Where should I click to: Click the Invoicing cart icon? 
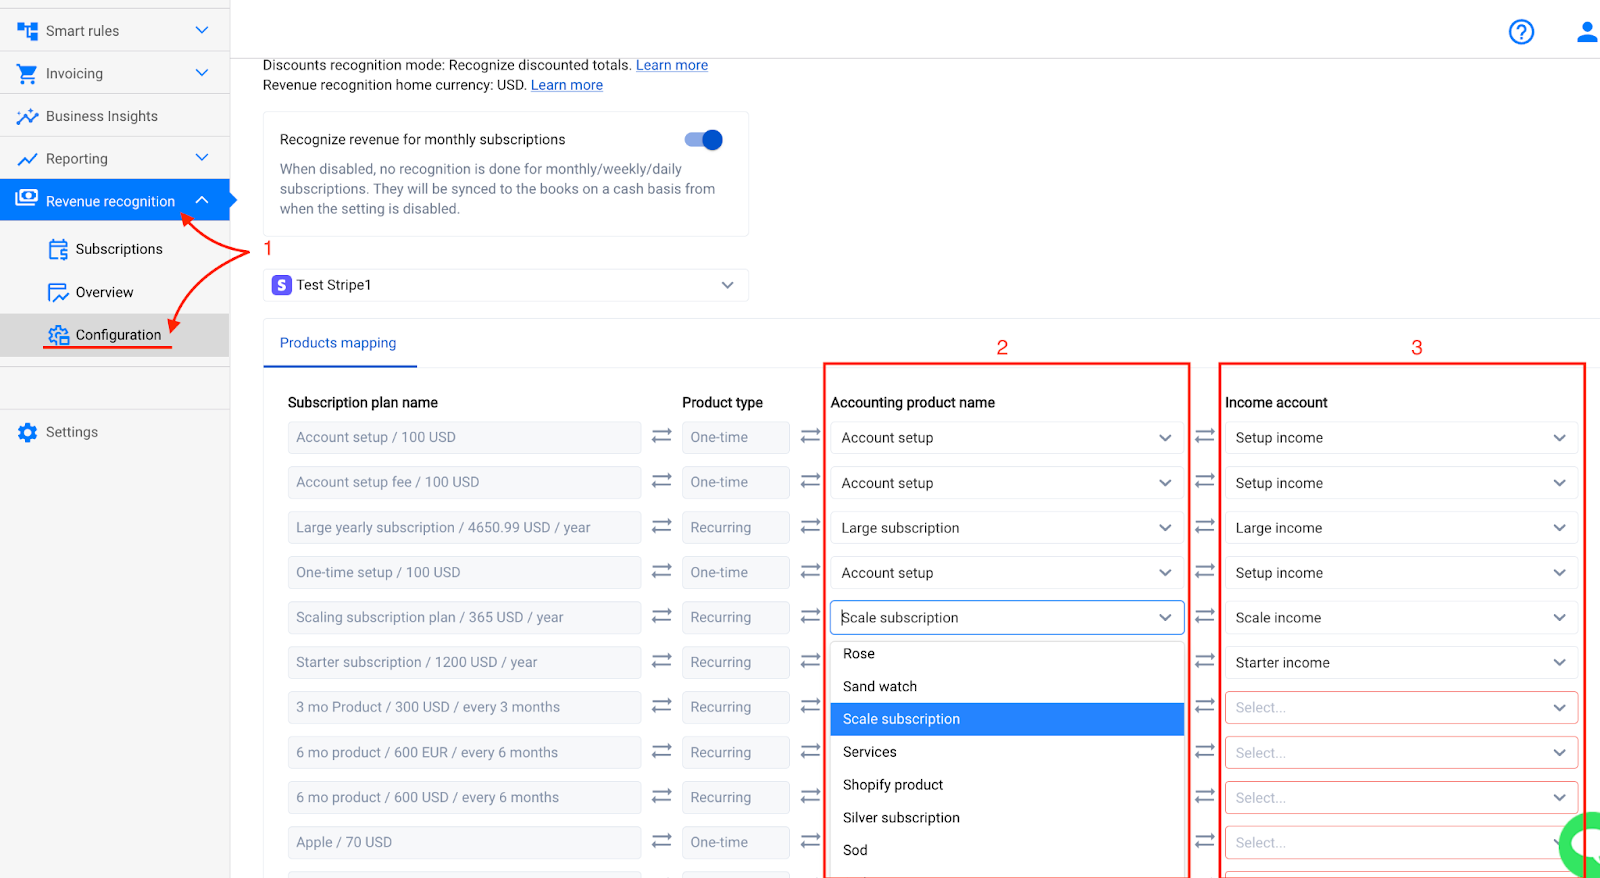click(x=27, y=74)
